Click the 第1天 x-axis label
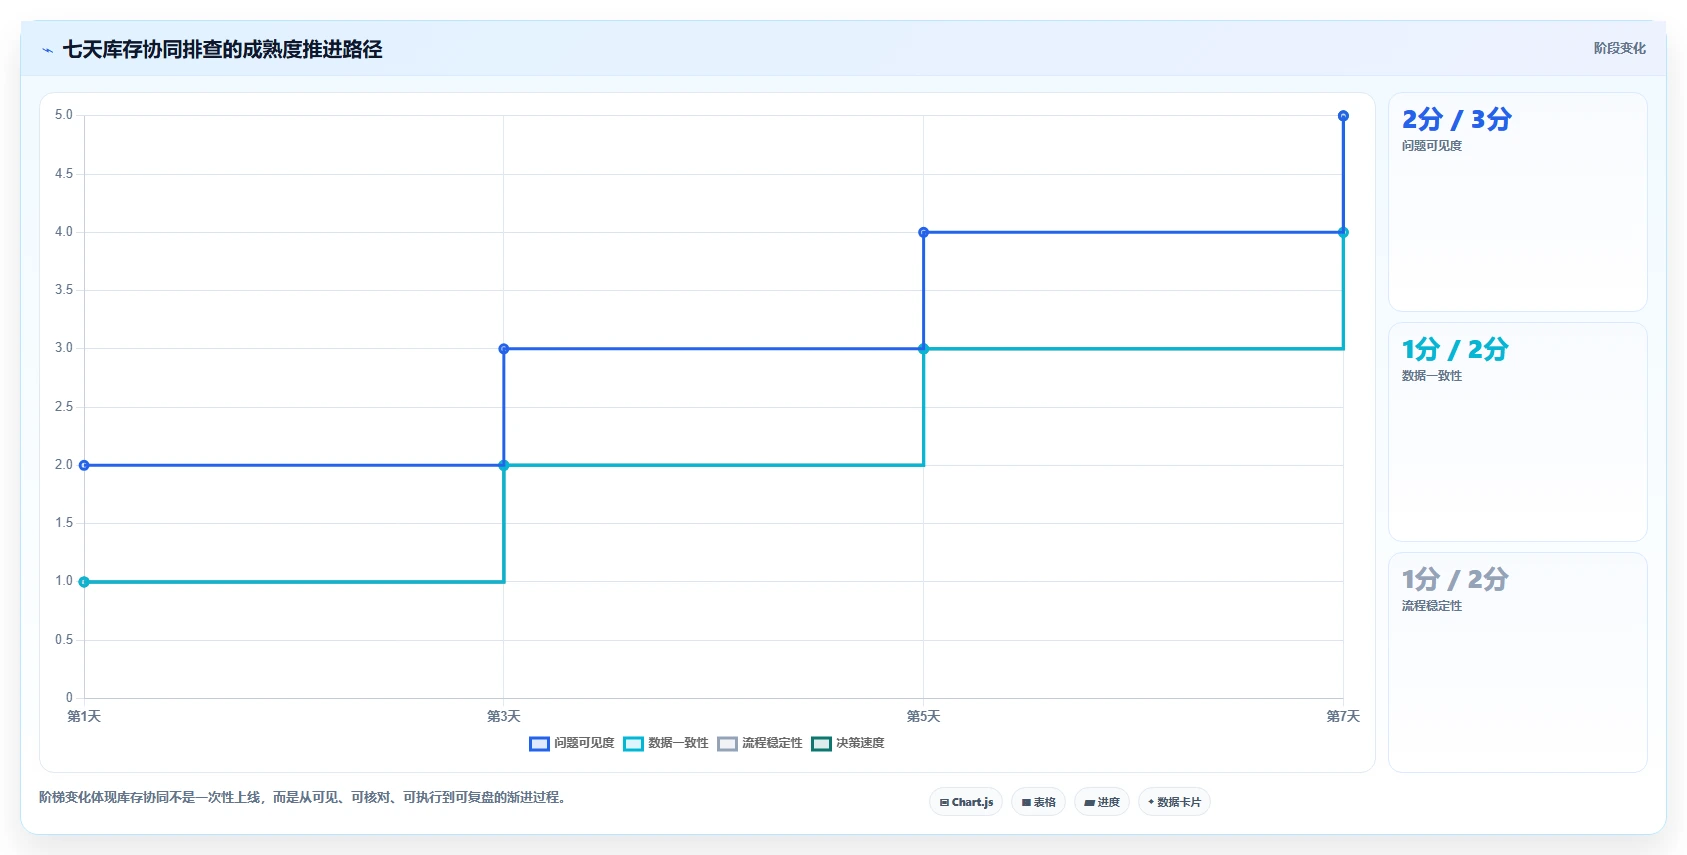This screenshot has width=1687, height=855. pyautogui.click(x=84, y=716)
